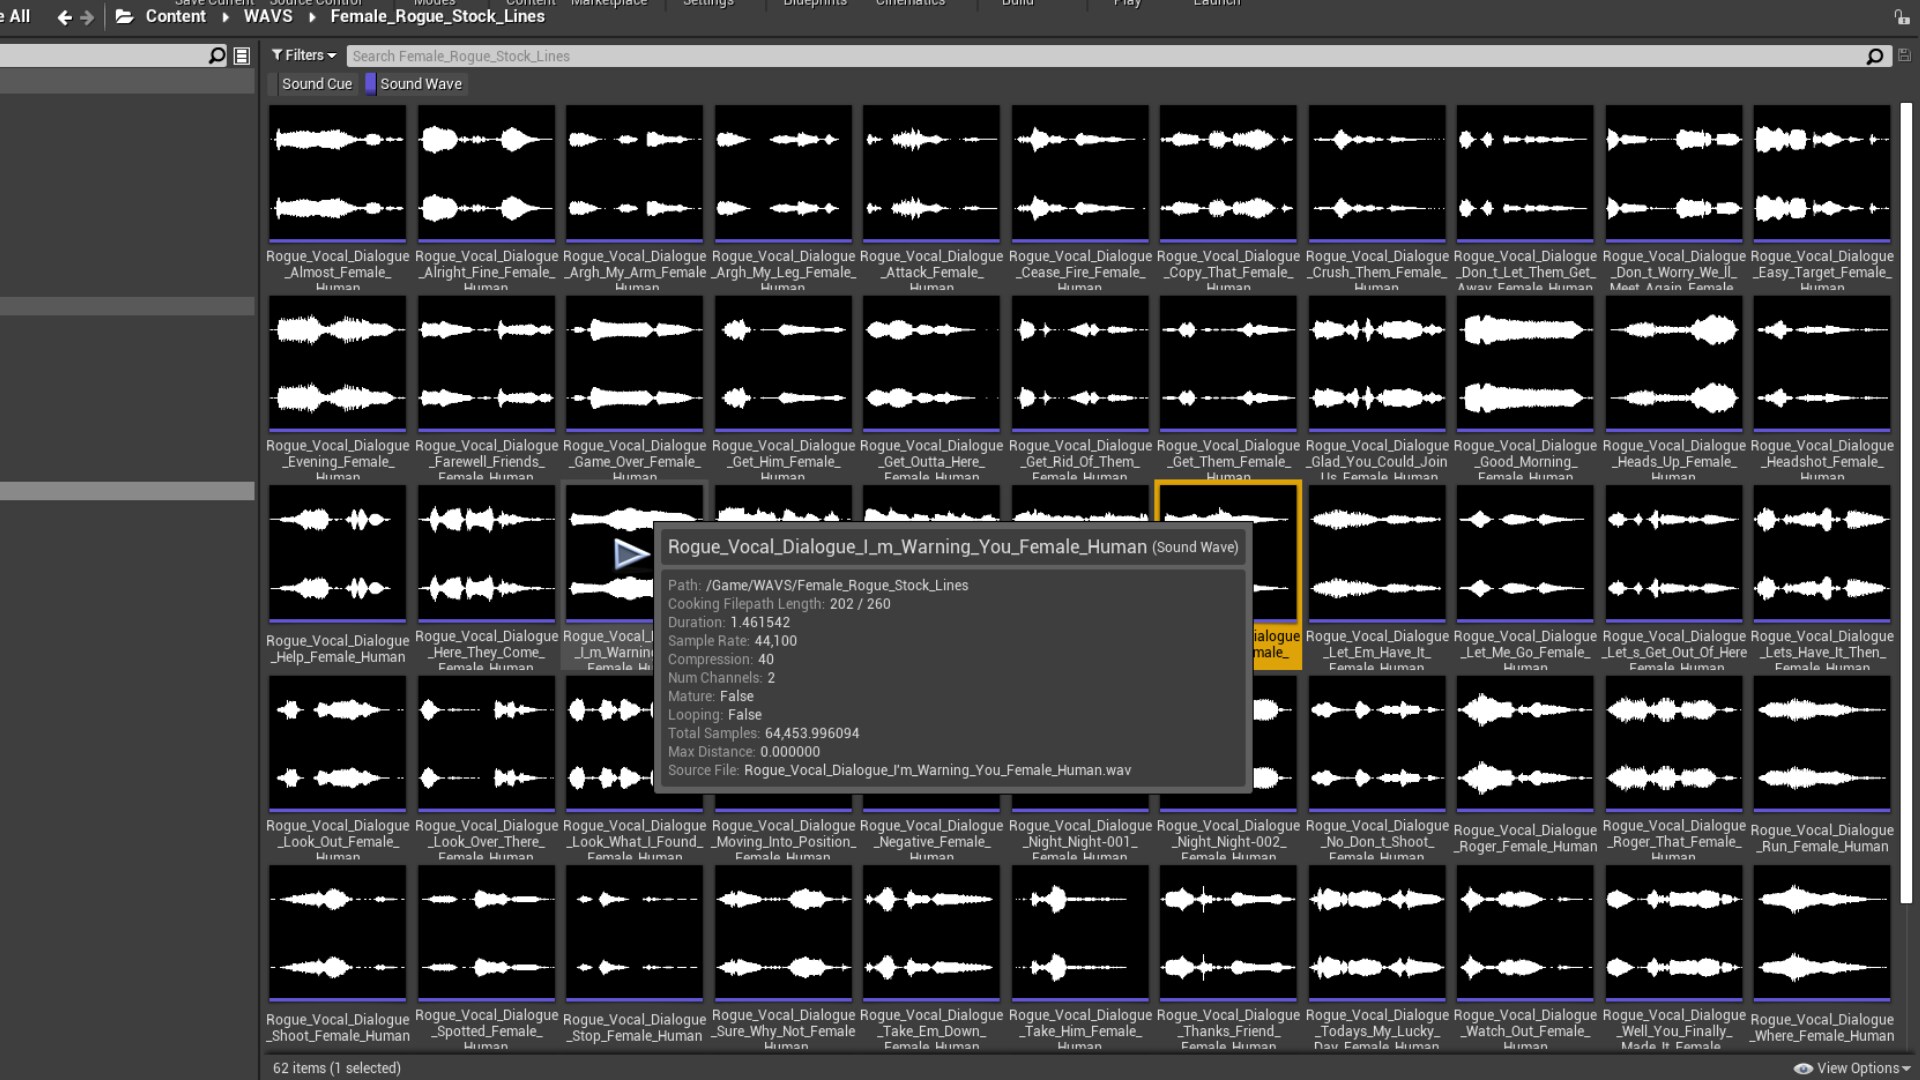Toggle the Sound Cue filter
Image resolution: width=1920 pixels, height=1080 pixels.
[x=316, y=84]
